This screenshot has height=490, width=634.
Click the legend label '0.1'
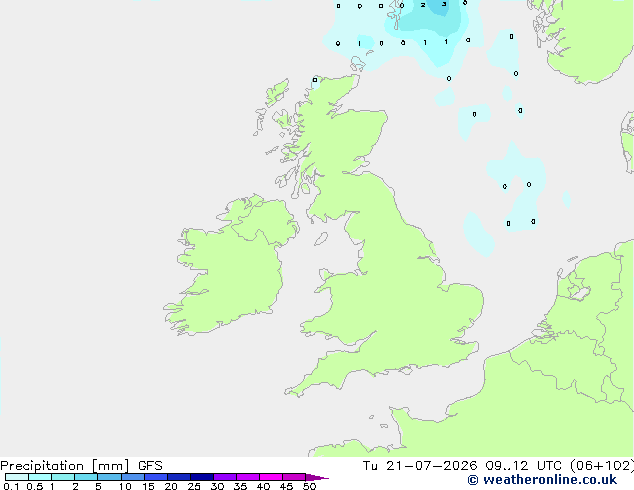11,486
